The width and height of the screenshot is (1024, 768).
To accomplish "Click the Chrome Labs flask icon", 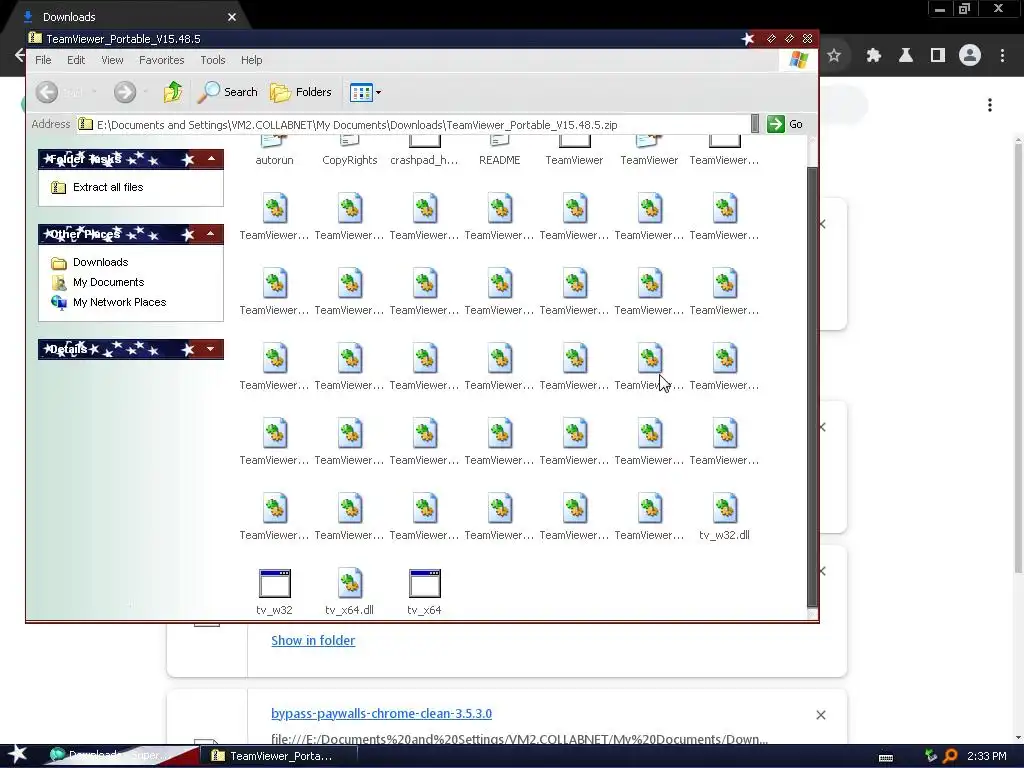I will 906,56.
